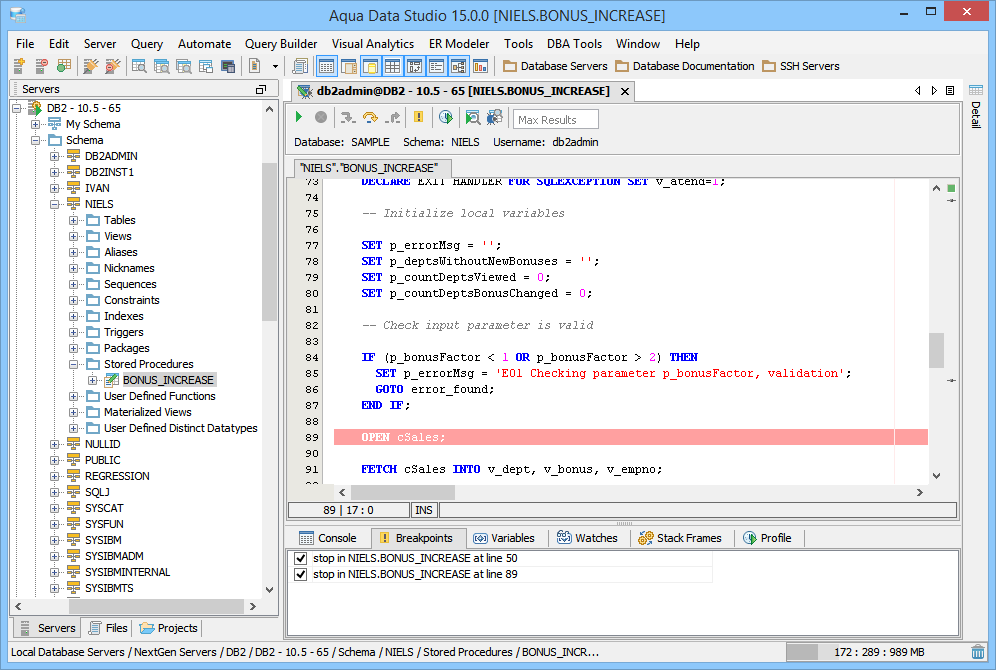The height and width of the screenshot is (670, 996).
Task: Uncheck the breakpoint at line 50
Action: click(301, 558)
